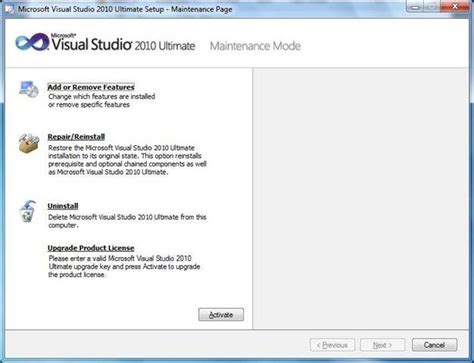Click the Uninstall recycle bin icon

click(28, 211)
